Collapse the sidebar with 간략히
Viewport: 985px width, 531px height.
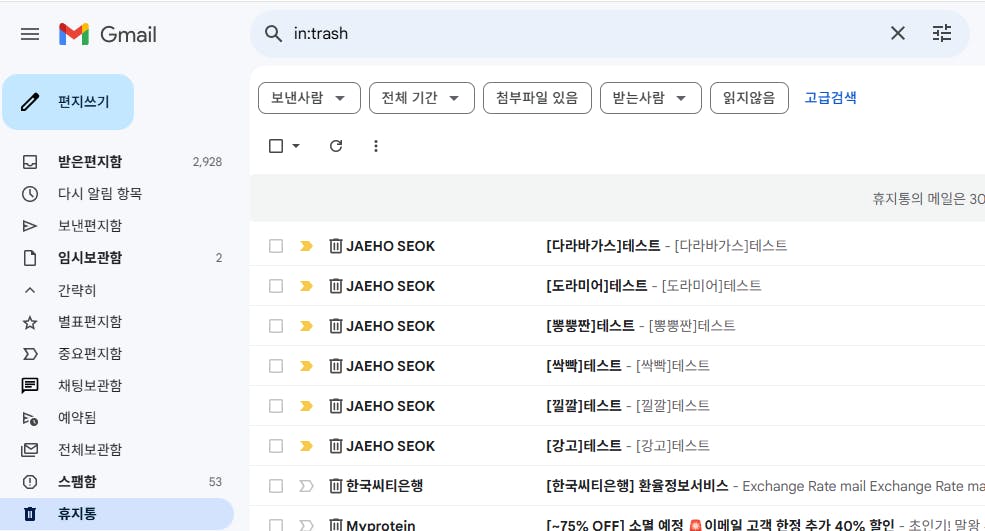pyautogui.click(x=77, y=290)
